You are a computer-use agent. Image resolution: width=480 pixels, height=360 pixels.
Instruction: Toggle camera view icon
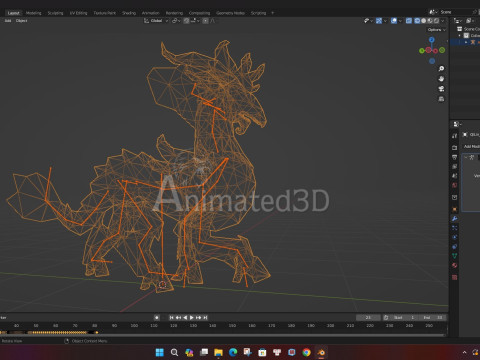click(441, 89)
